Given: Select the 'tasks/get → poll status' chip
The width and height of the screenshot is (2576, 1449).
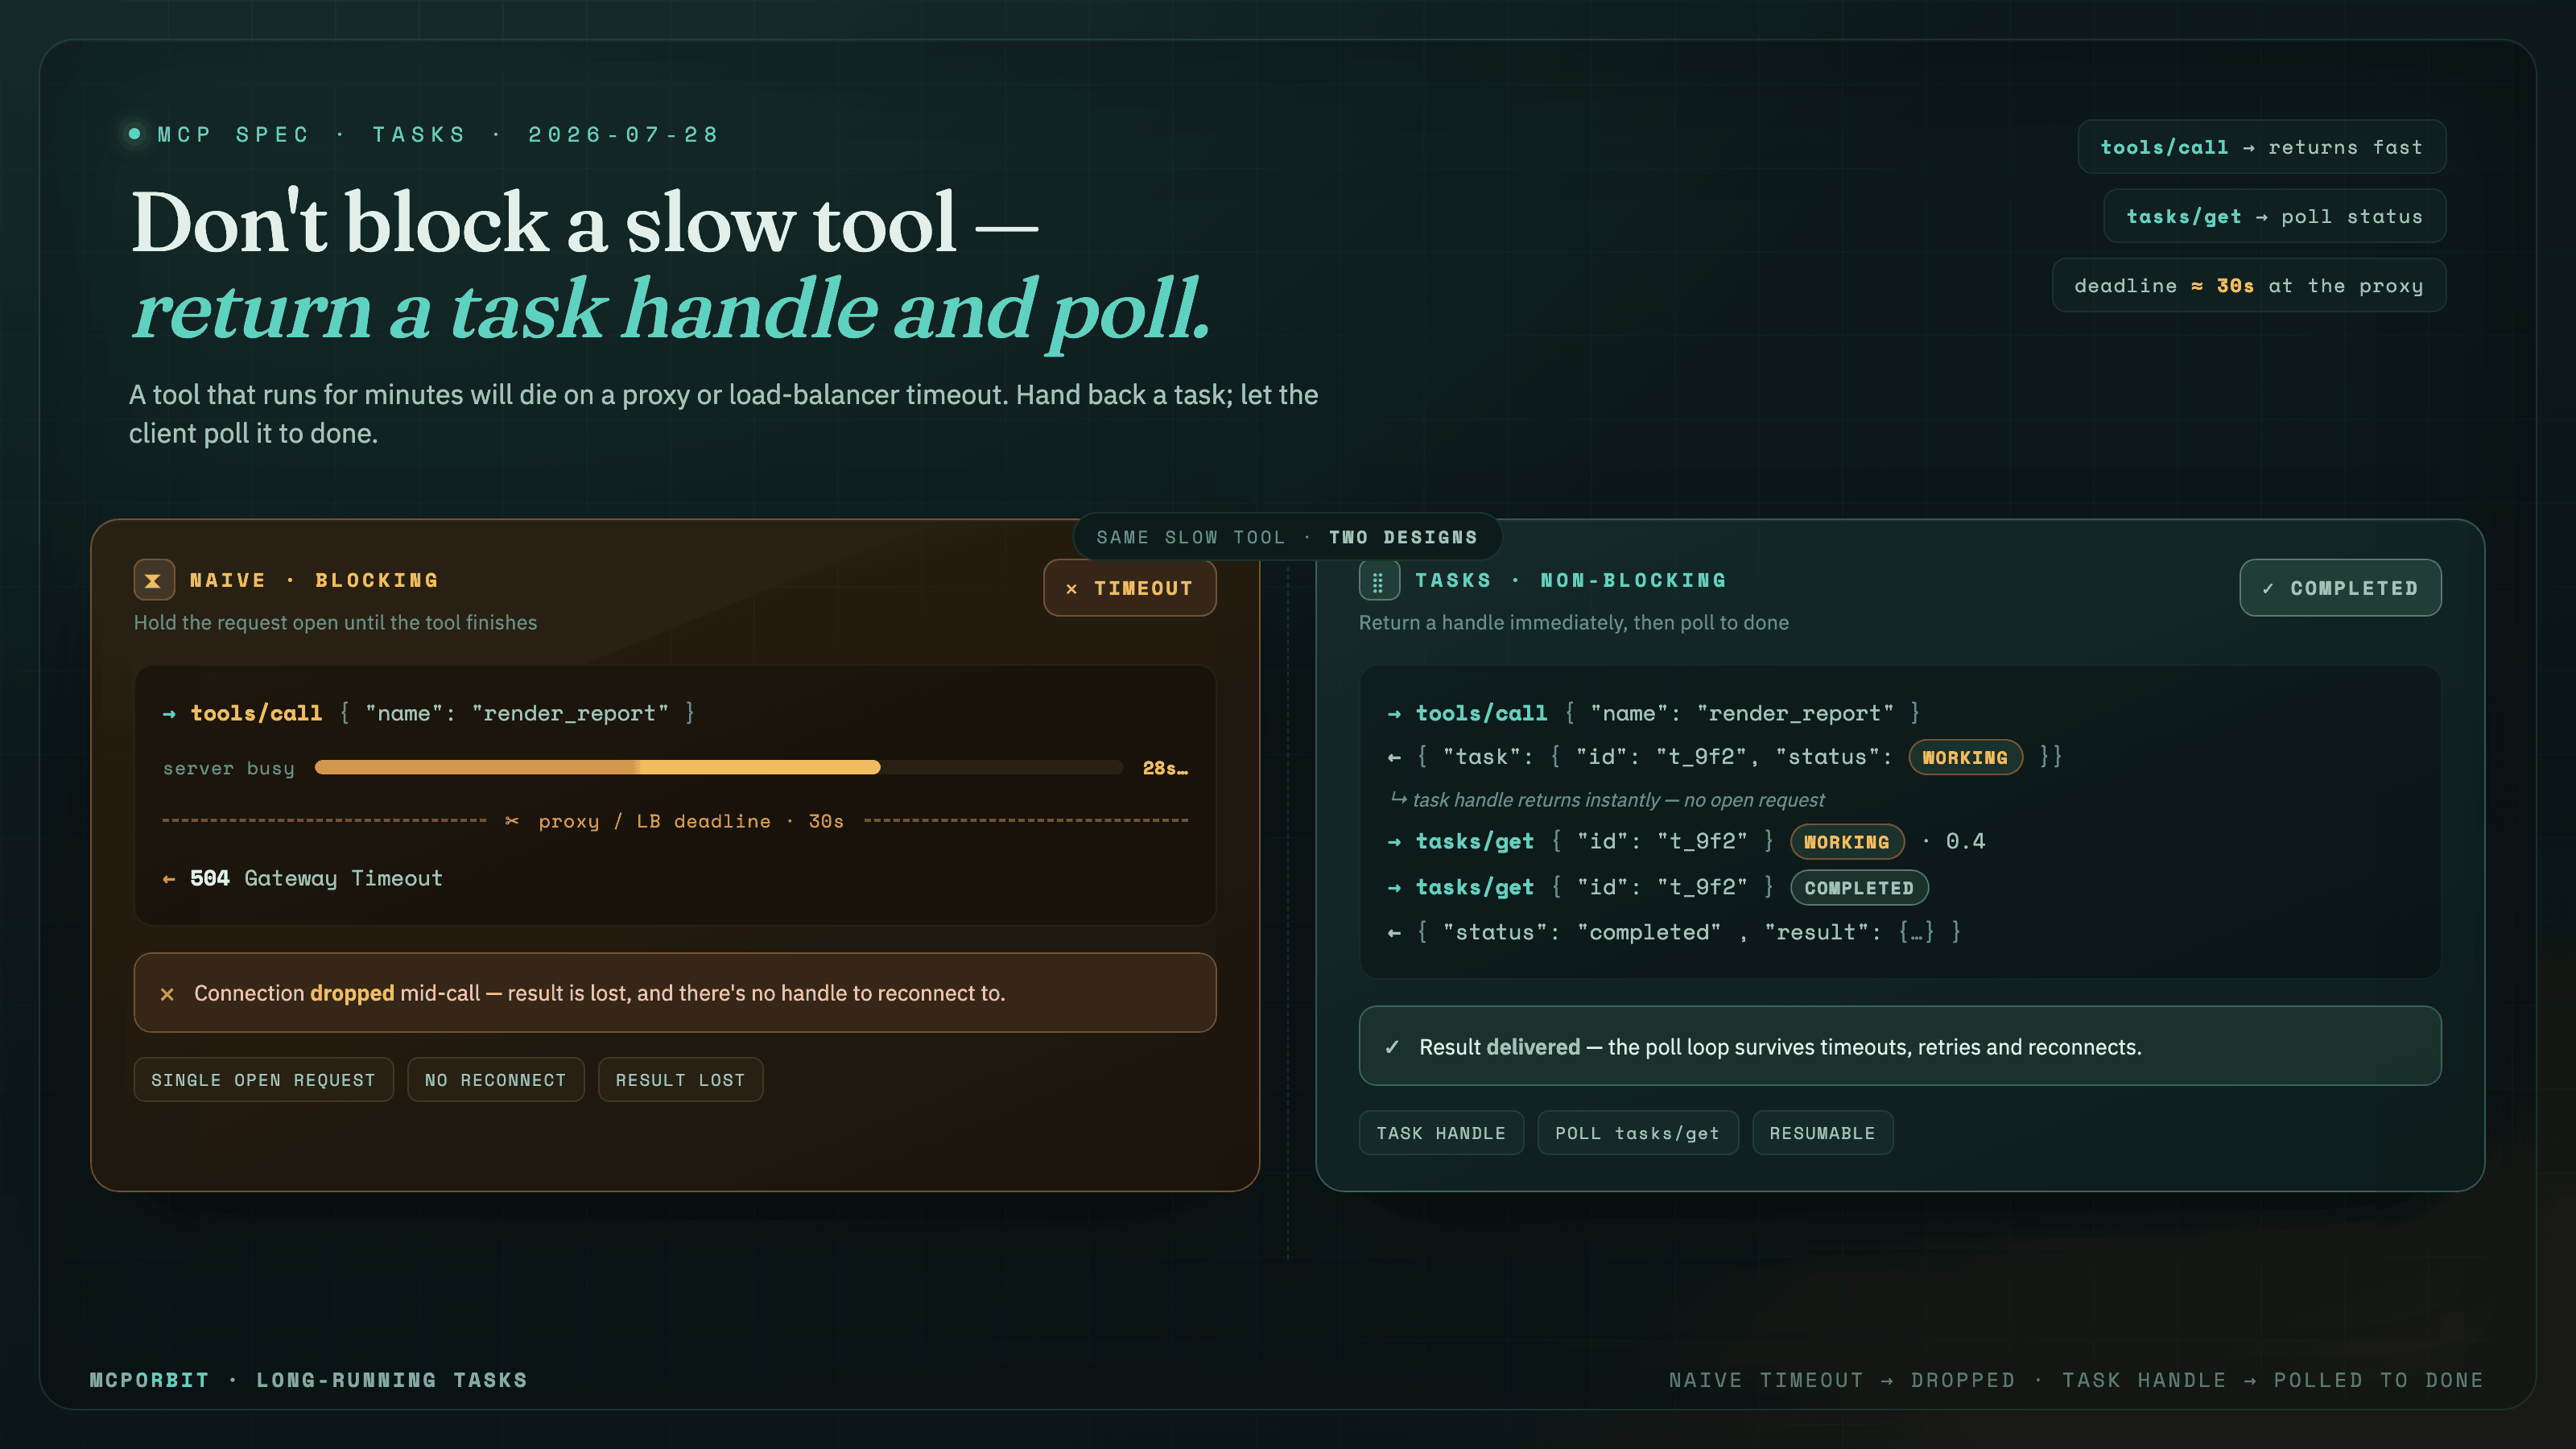Looking at the screenshot, I should point(2275,216).
